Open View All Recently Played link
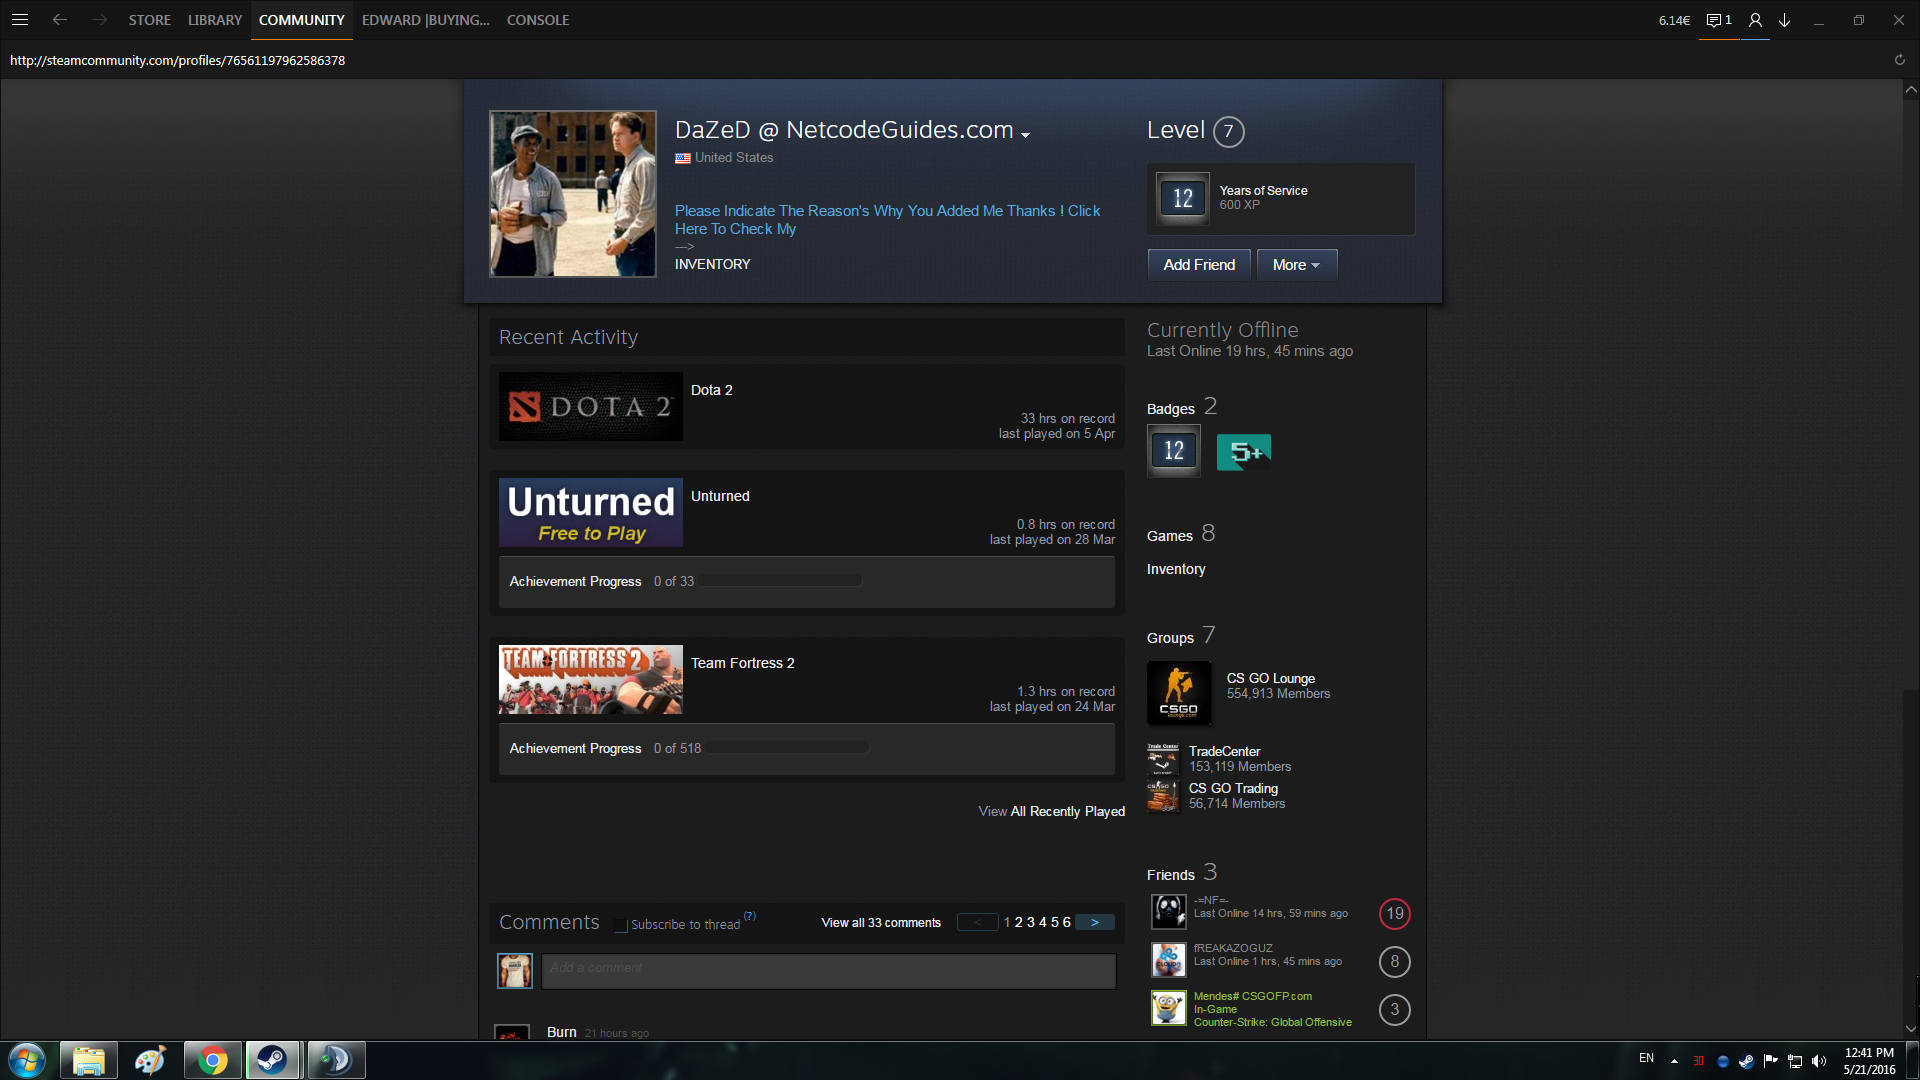Viewport: 1920px width, 1080px height. click(1051, 811)
